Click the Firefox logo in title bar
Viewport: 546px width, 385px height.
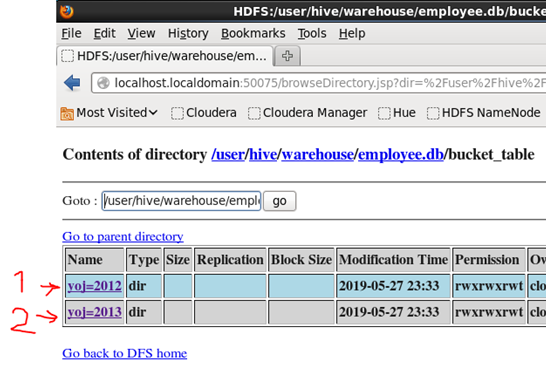pos(67,11)
